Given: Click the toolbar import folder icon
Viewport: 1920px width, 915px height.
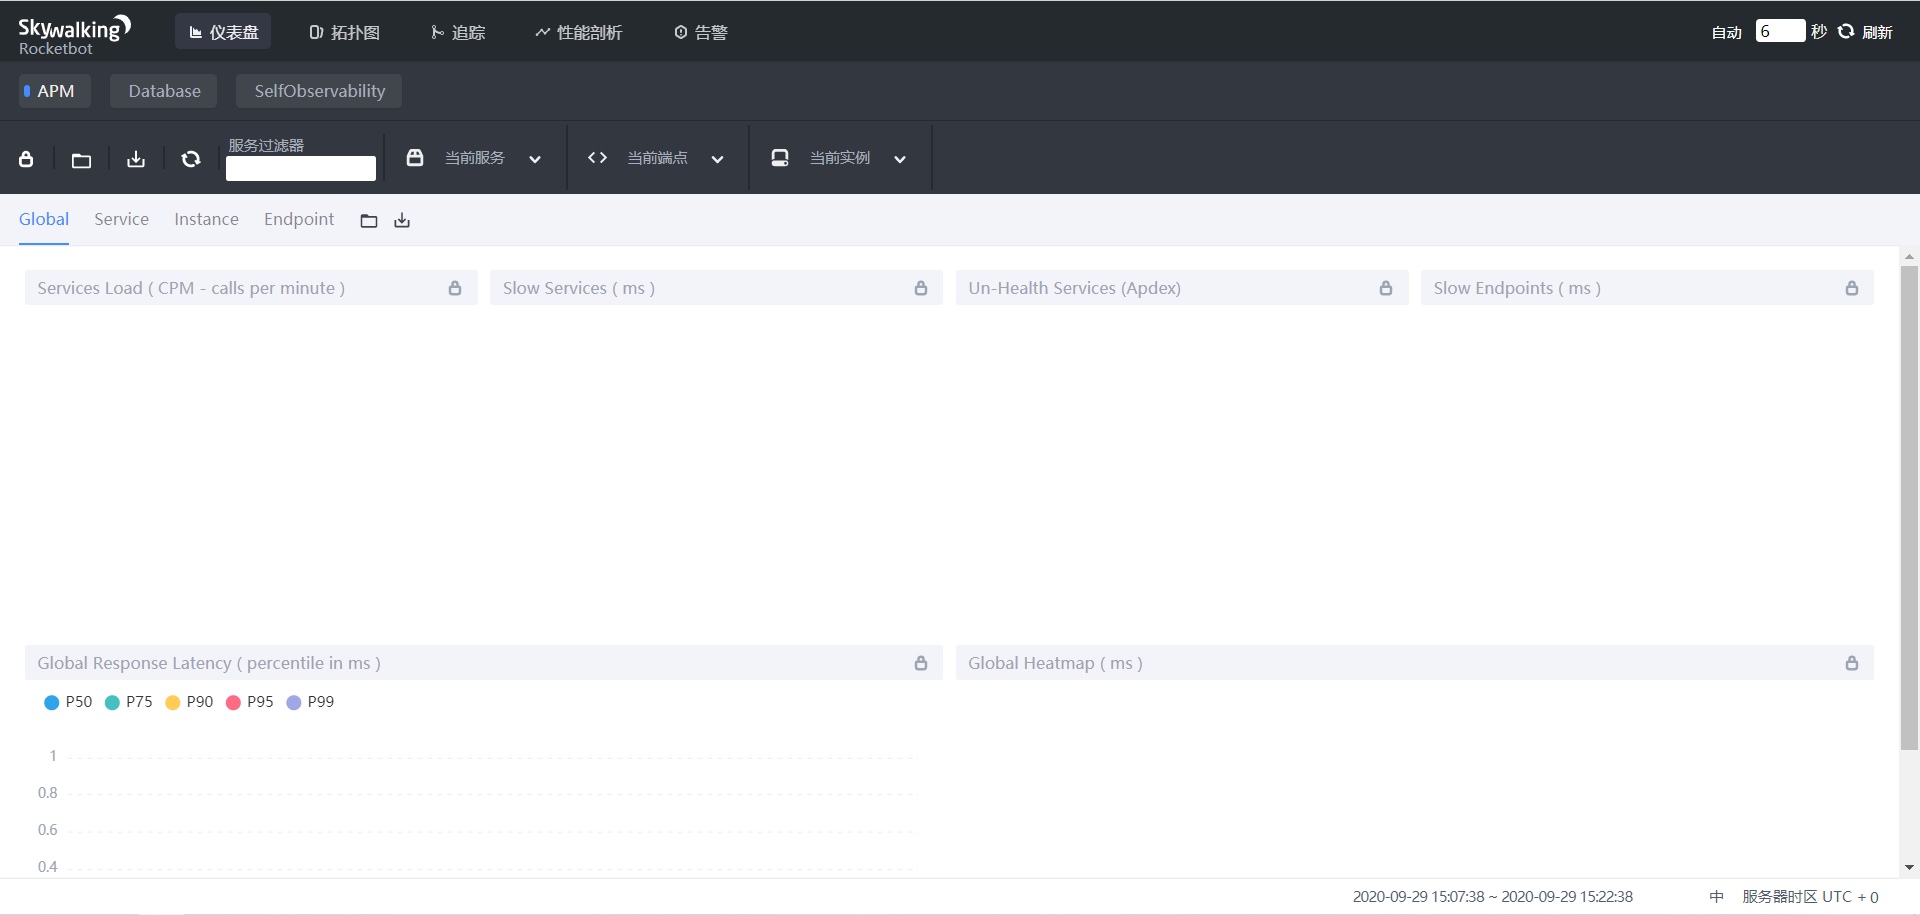Looking at the screenshot, I should [x=81, y=159].
